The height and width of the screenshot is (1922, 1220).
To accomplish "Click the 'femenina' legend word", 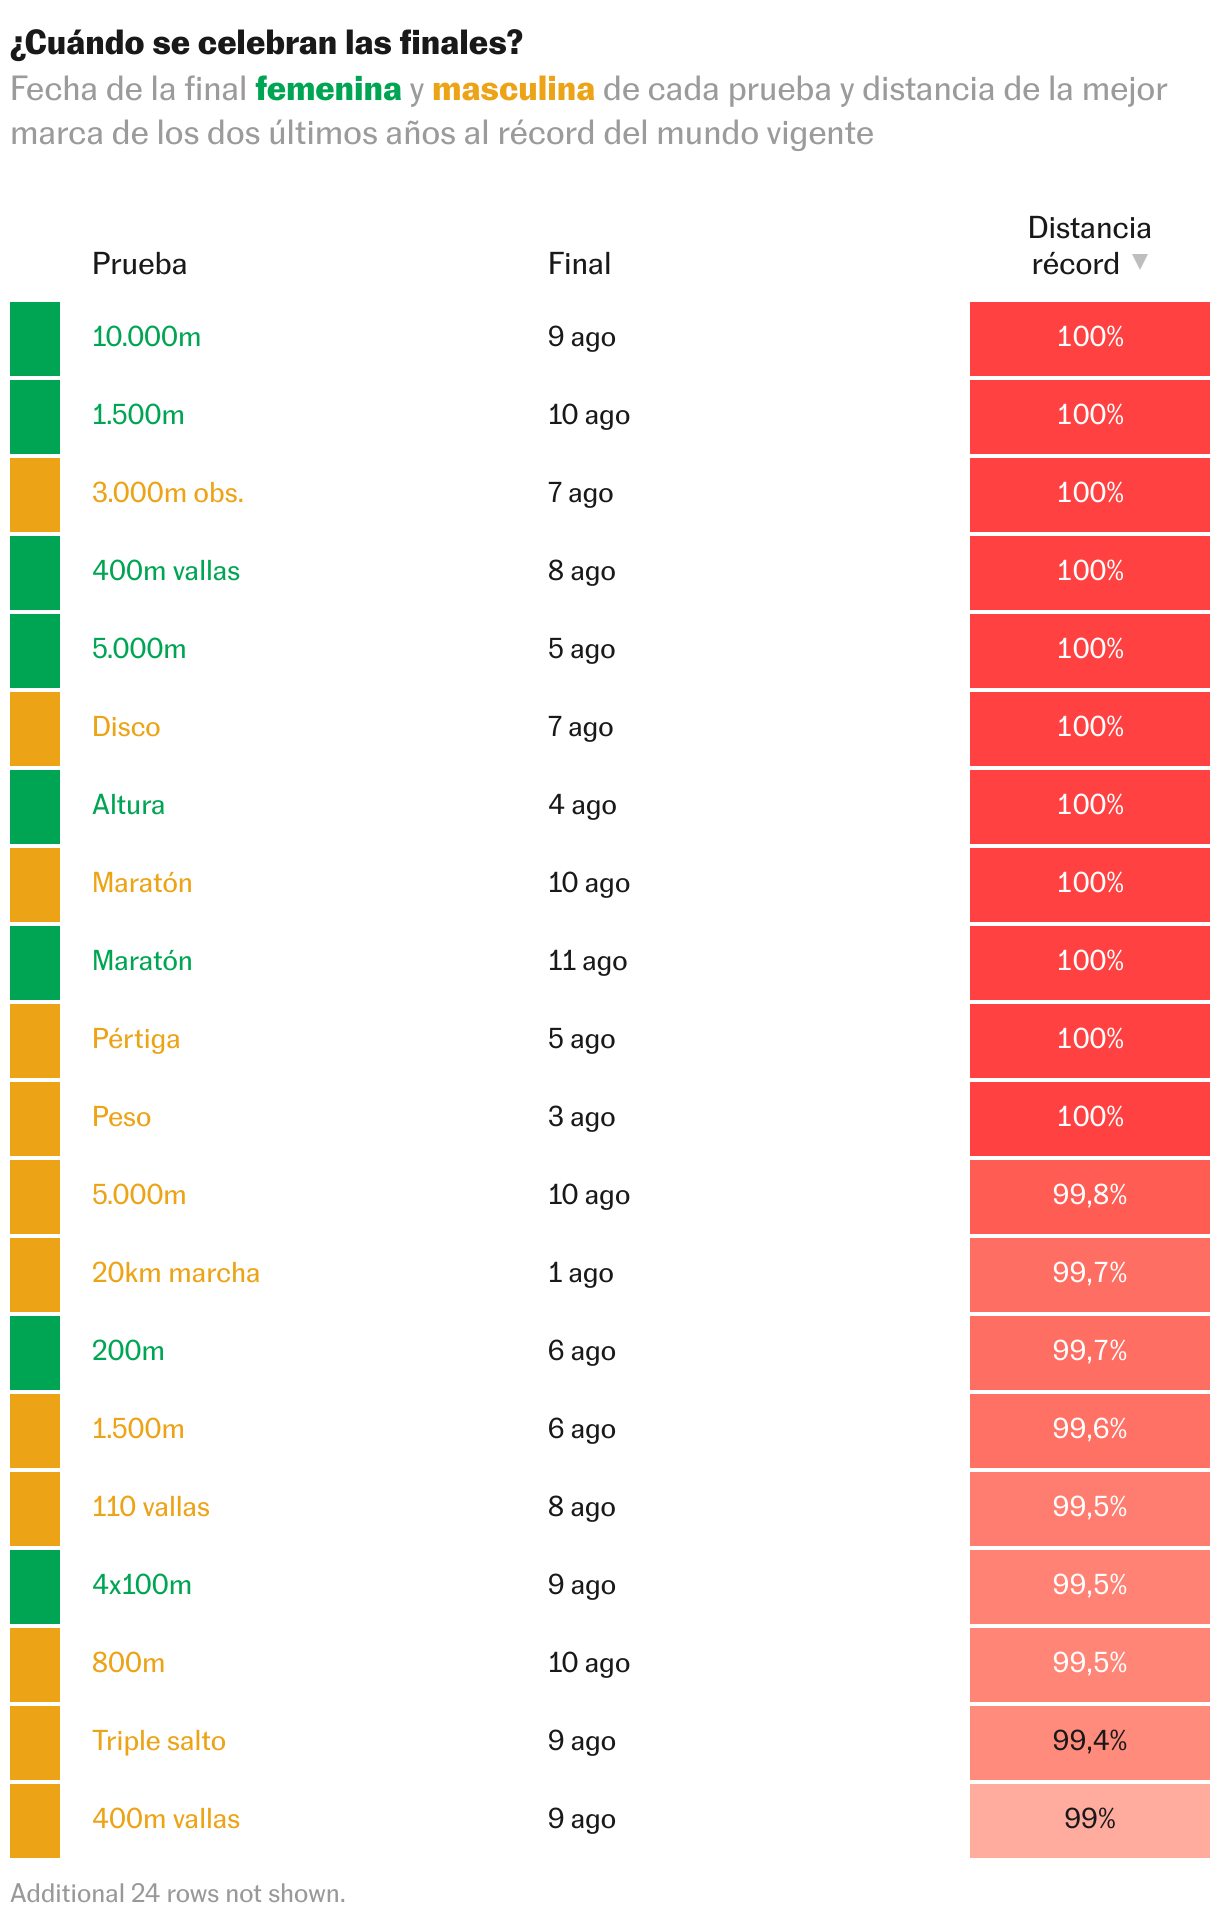I will pos(328,89).
